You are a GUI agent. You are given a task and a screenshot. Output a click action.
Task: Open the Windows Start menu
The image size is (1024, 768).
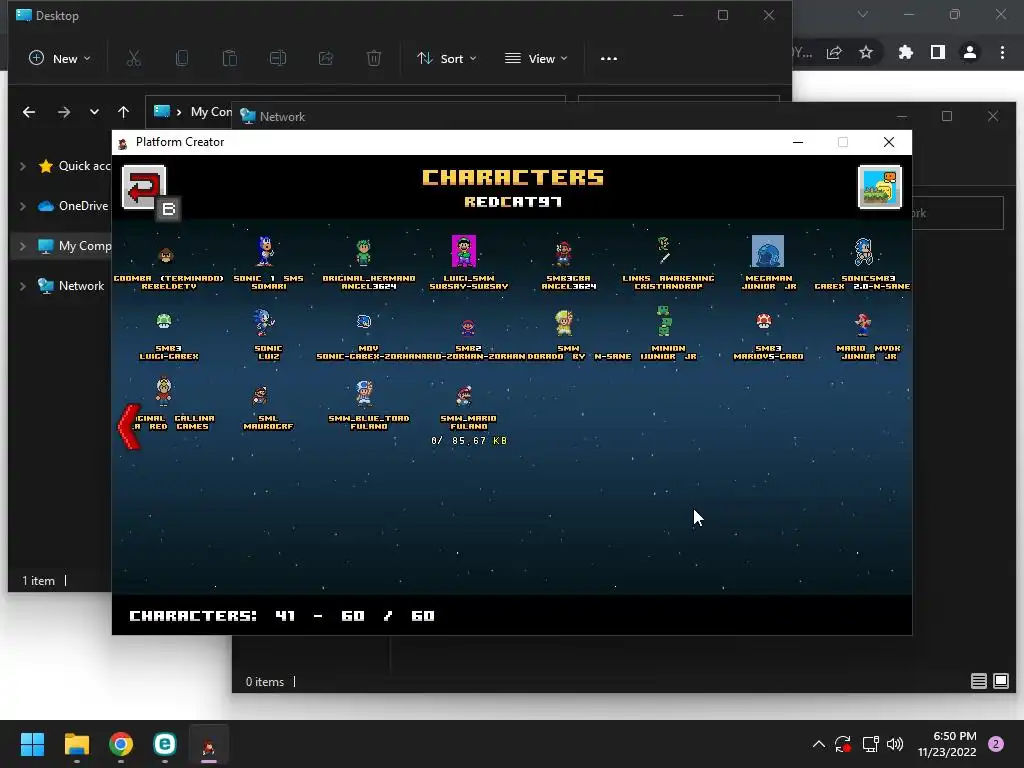[x=32, y=744]
